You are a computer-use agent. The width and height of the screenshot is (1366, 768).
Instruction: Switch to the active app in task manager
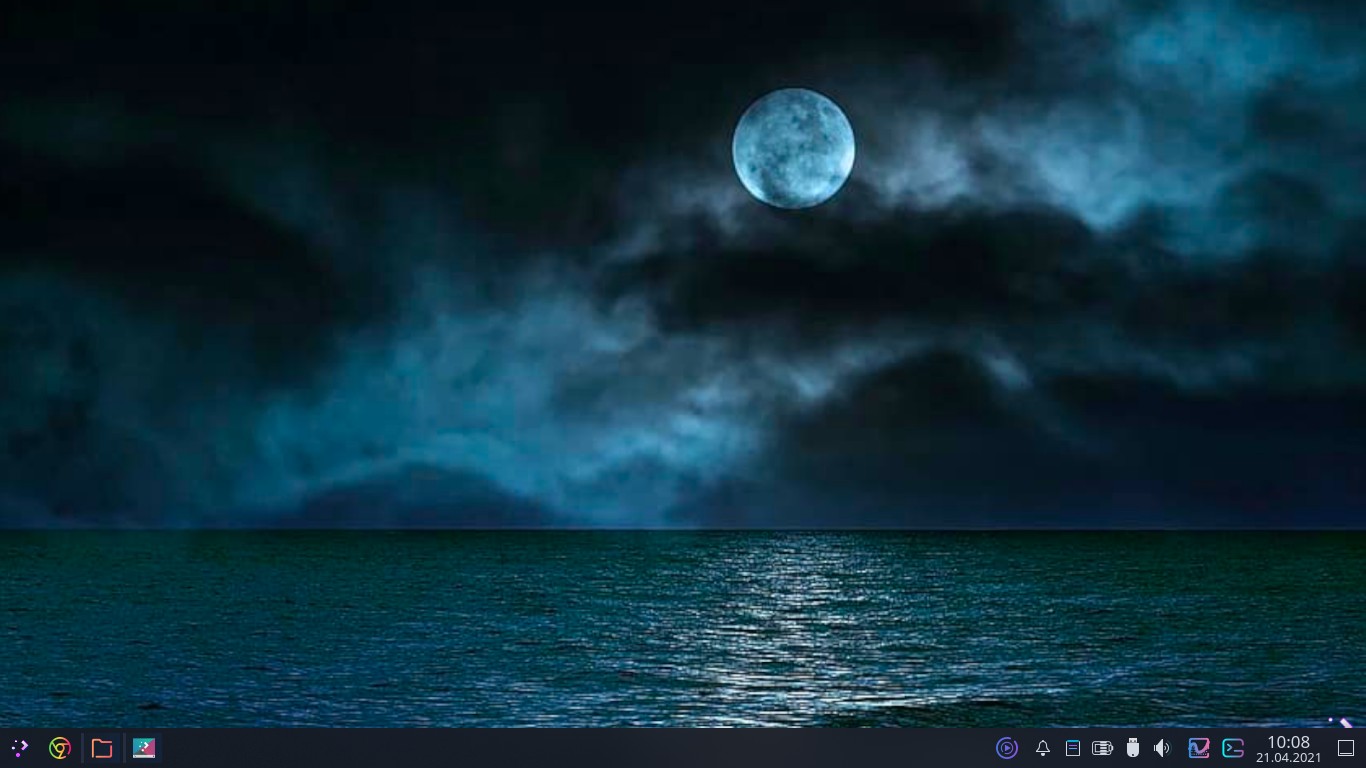tap(144, 748)
